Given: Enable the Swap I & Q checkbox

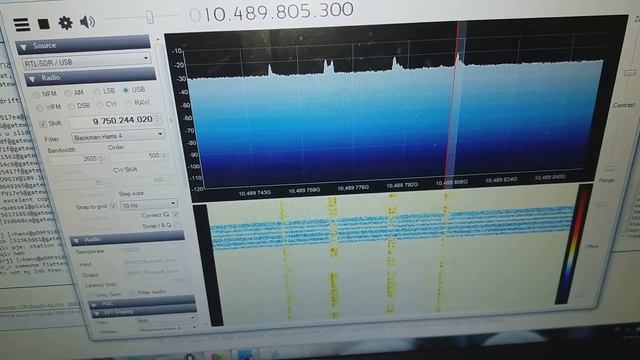Looking at the screenshot, I should pos(177,225).
